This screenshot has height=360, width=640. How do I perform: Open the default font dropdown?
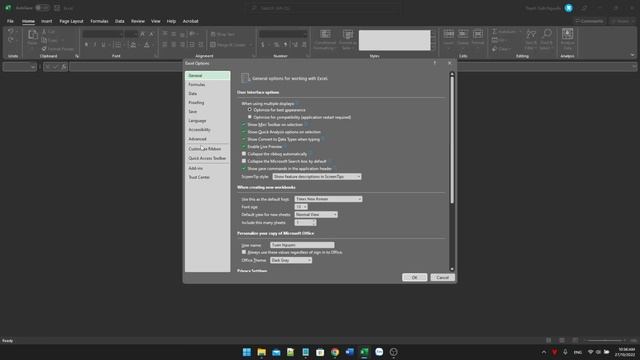tap(328, 199)
